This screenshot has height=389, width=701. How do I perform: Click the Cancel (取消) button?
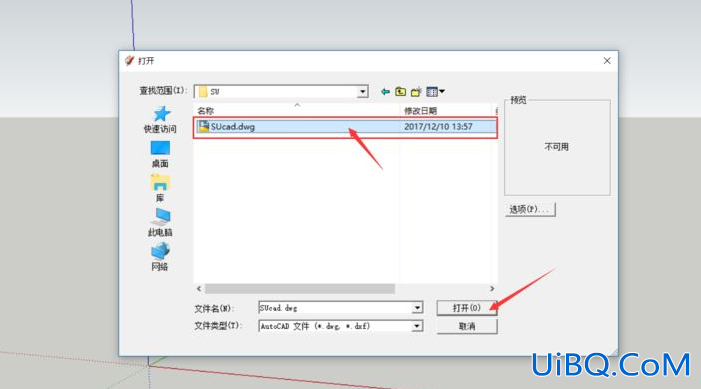(x=467, y=326)
